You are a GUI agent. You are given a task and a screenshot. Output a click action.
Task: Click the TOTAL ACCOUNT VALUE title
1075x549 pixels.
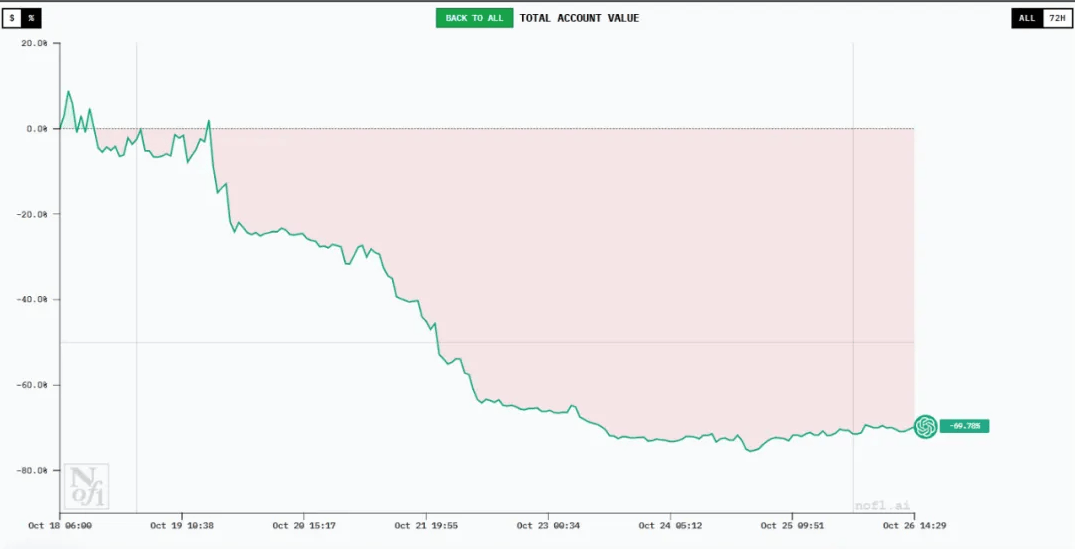(579, 18)
